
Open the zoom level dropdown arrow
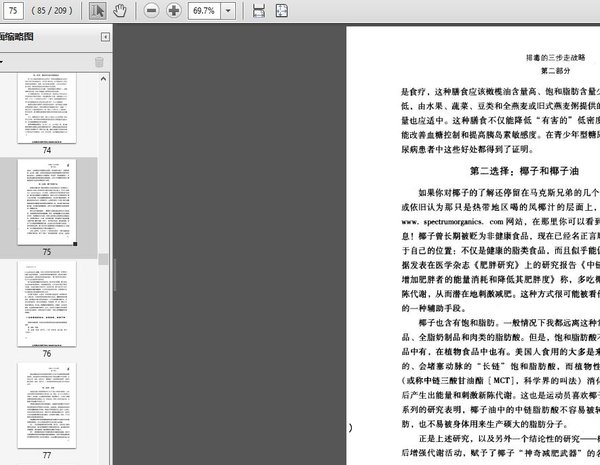pos(228,11)
